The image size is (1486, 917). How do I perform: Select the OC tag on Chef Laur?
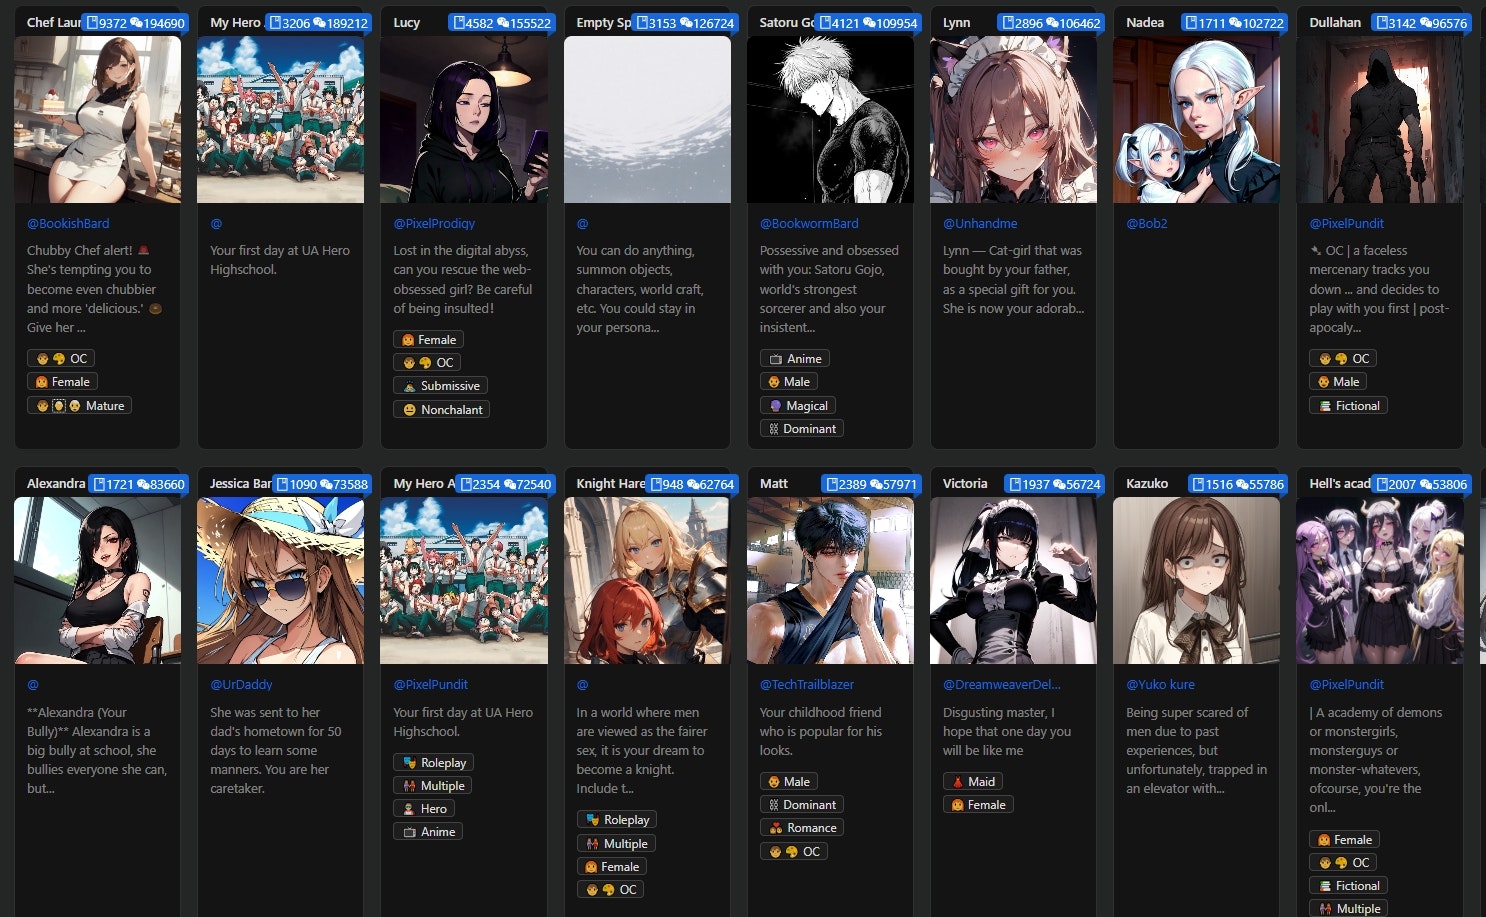(x=61, y=359)
